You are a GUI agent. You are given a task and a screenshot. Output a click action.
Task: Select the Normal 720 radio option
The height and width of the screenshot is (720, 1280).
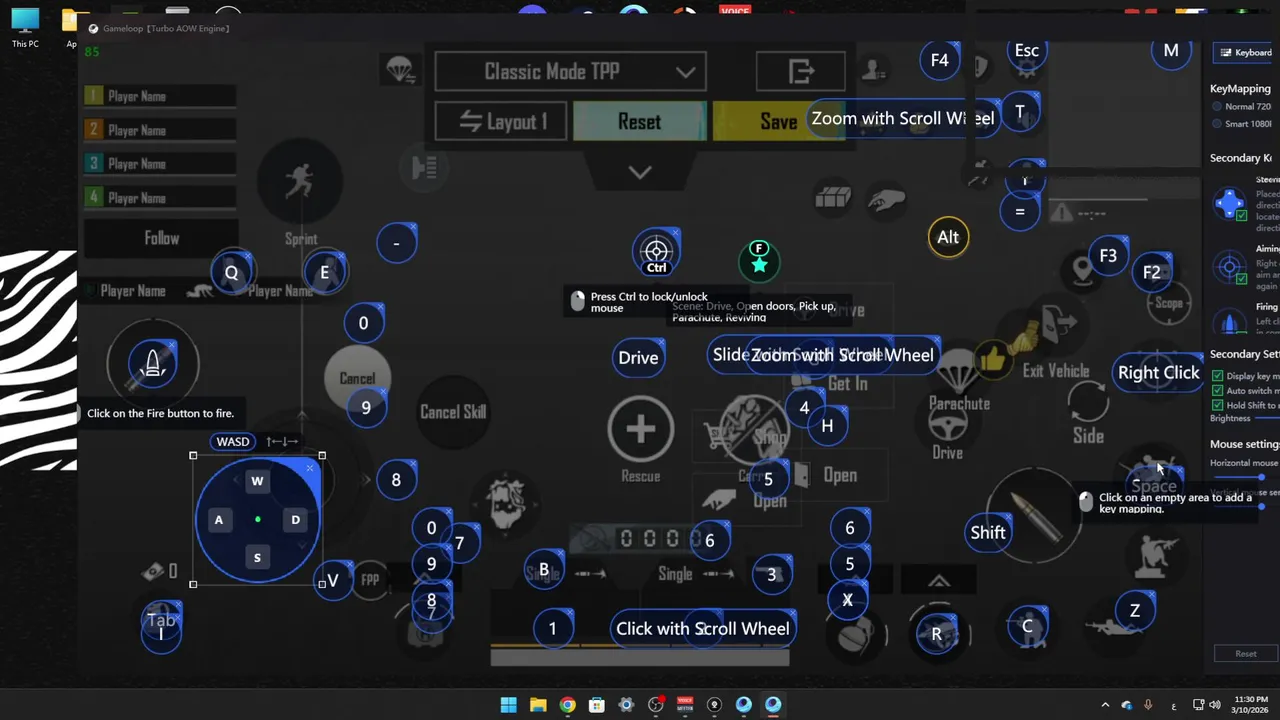pos(1217,106)
